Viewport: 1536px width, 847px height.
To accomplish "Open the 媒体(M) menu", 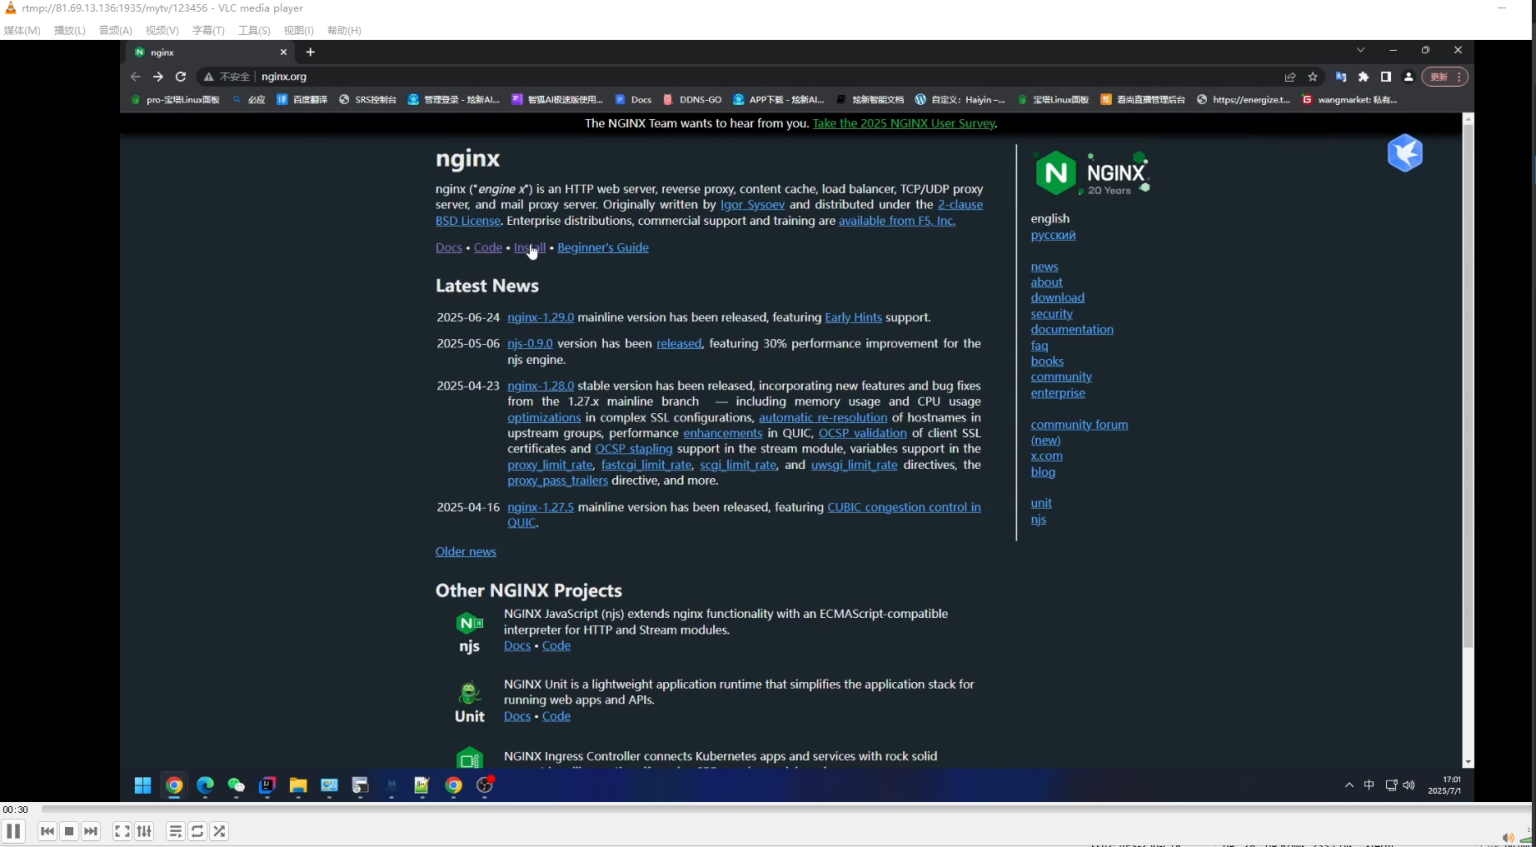I will (22, 30).
